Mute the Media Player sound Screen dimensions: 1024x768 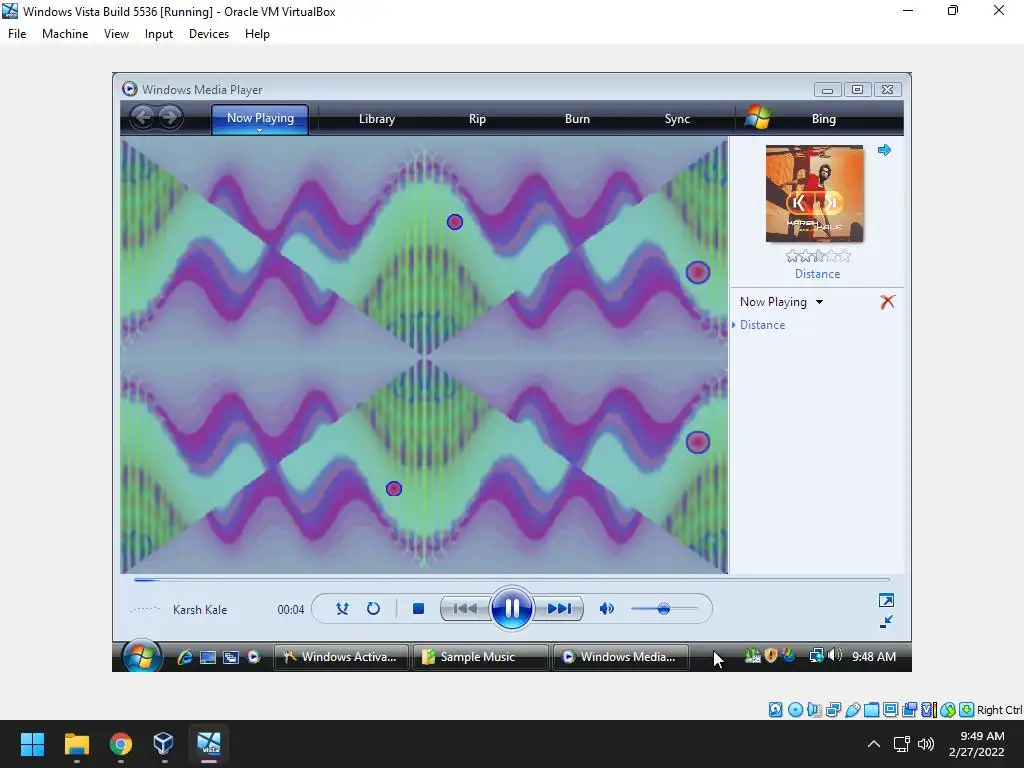click(x=607, y=609)
